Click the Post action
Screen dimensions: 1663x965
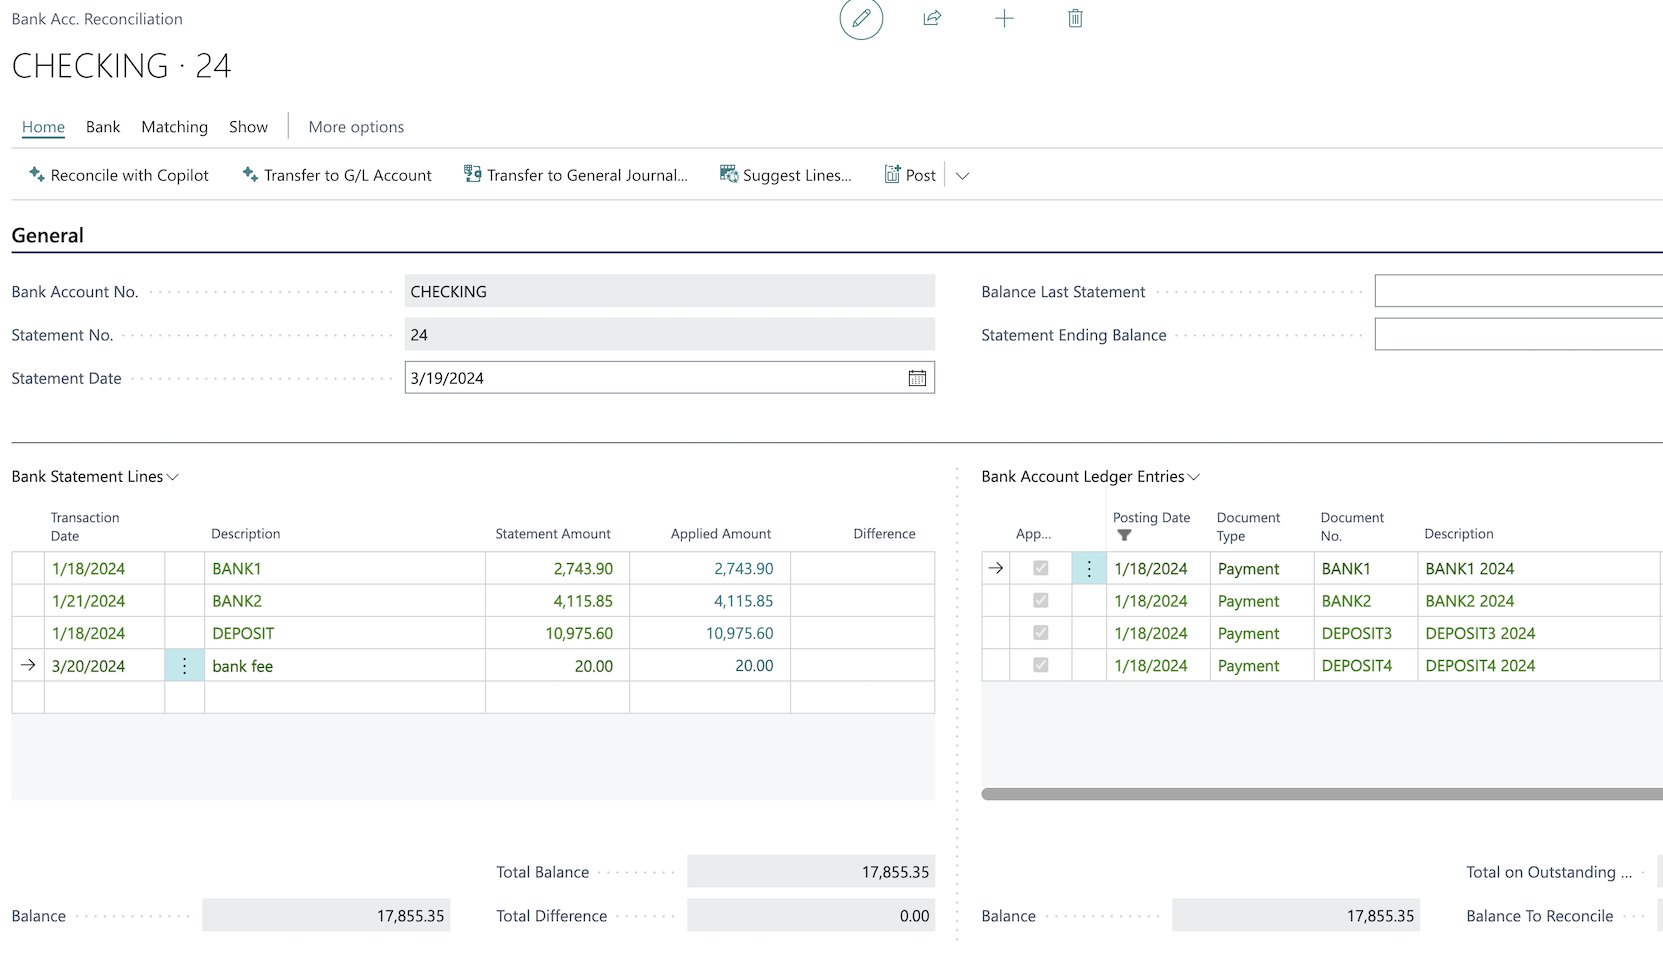pos(911,175)
